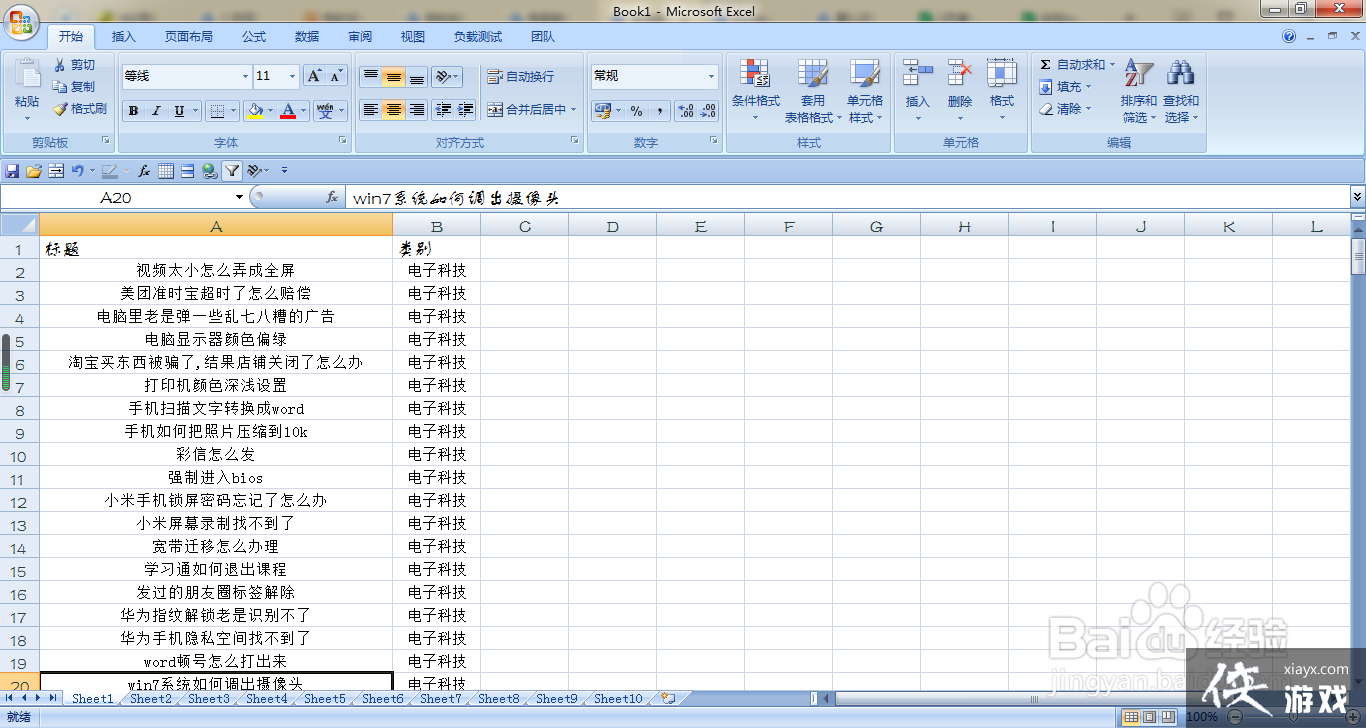Switch to the Data (数据) tab
The image size is (1366, 728).
point(307,37)
